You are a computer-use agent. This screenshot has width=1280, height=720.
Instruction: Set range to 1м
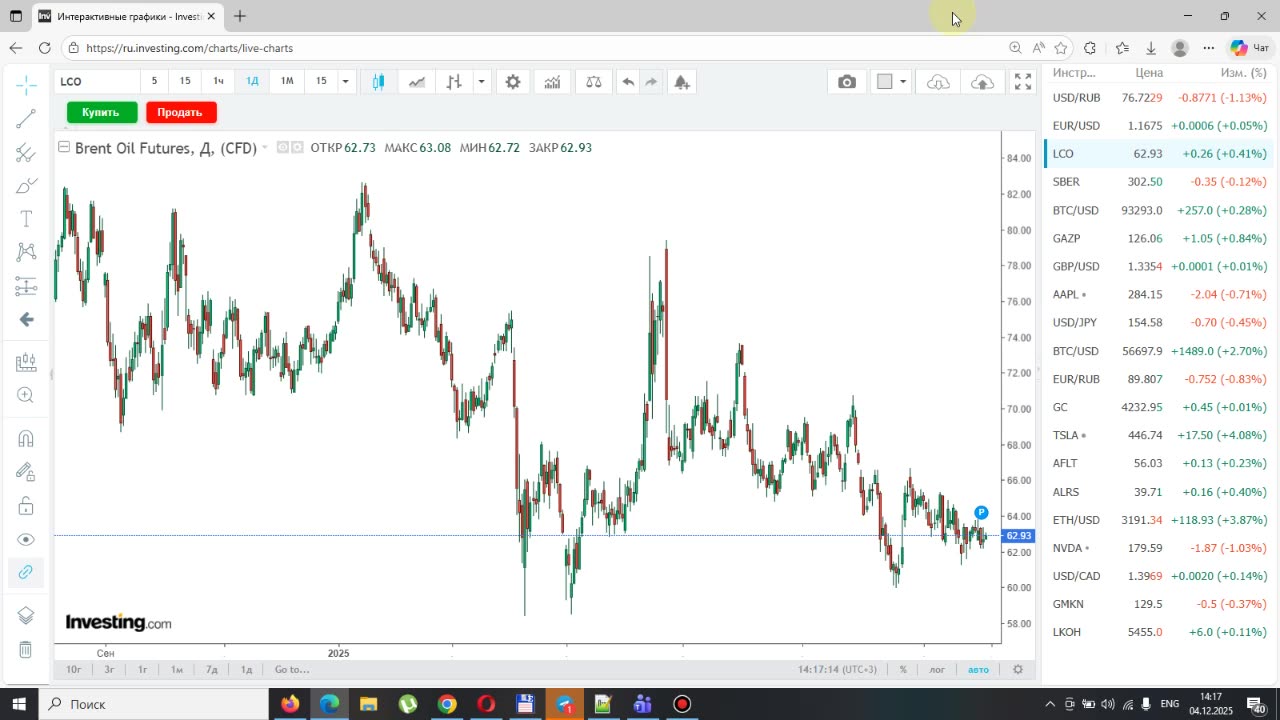pyautogui.click(x=177, y=670)
